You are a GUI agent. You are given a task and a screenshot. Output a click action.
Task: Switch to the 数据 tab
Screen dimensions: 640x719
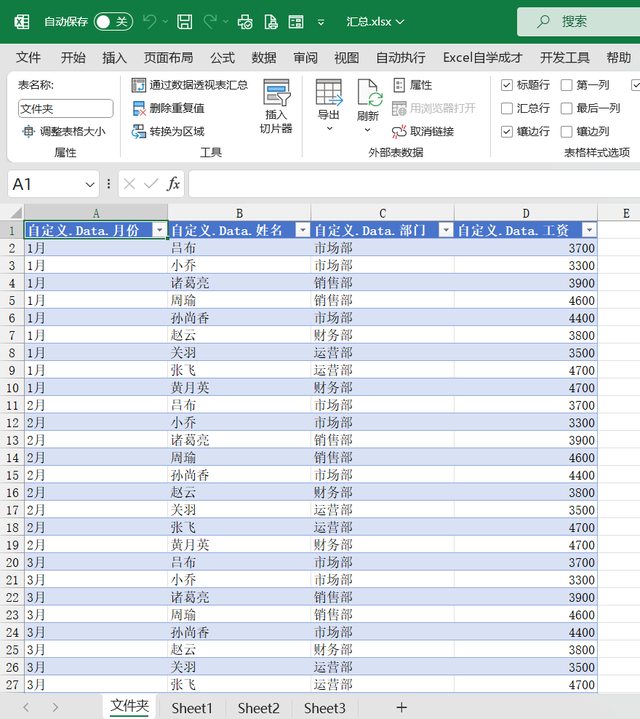point(264,58)
